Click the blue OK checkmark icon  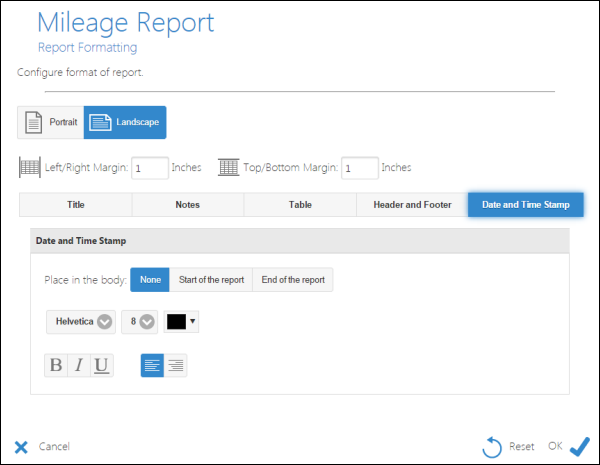(579, 446)
